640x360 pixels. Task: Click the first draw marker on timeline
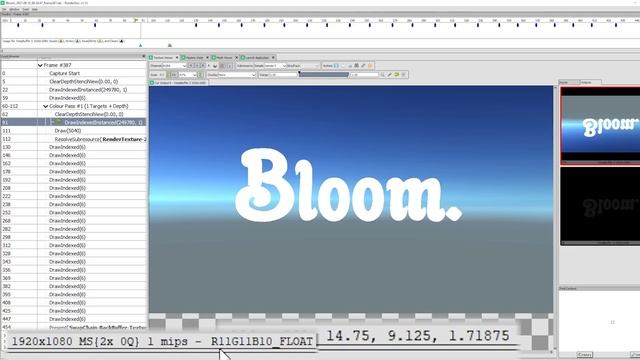(18, 25)
